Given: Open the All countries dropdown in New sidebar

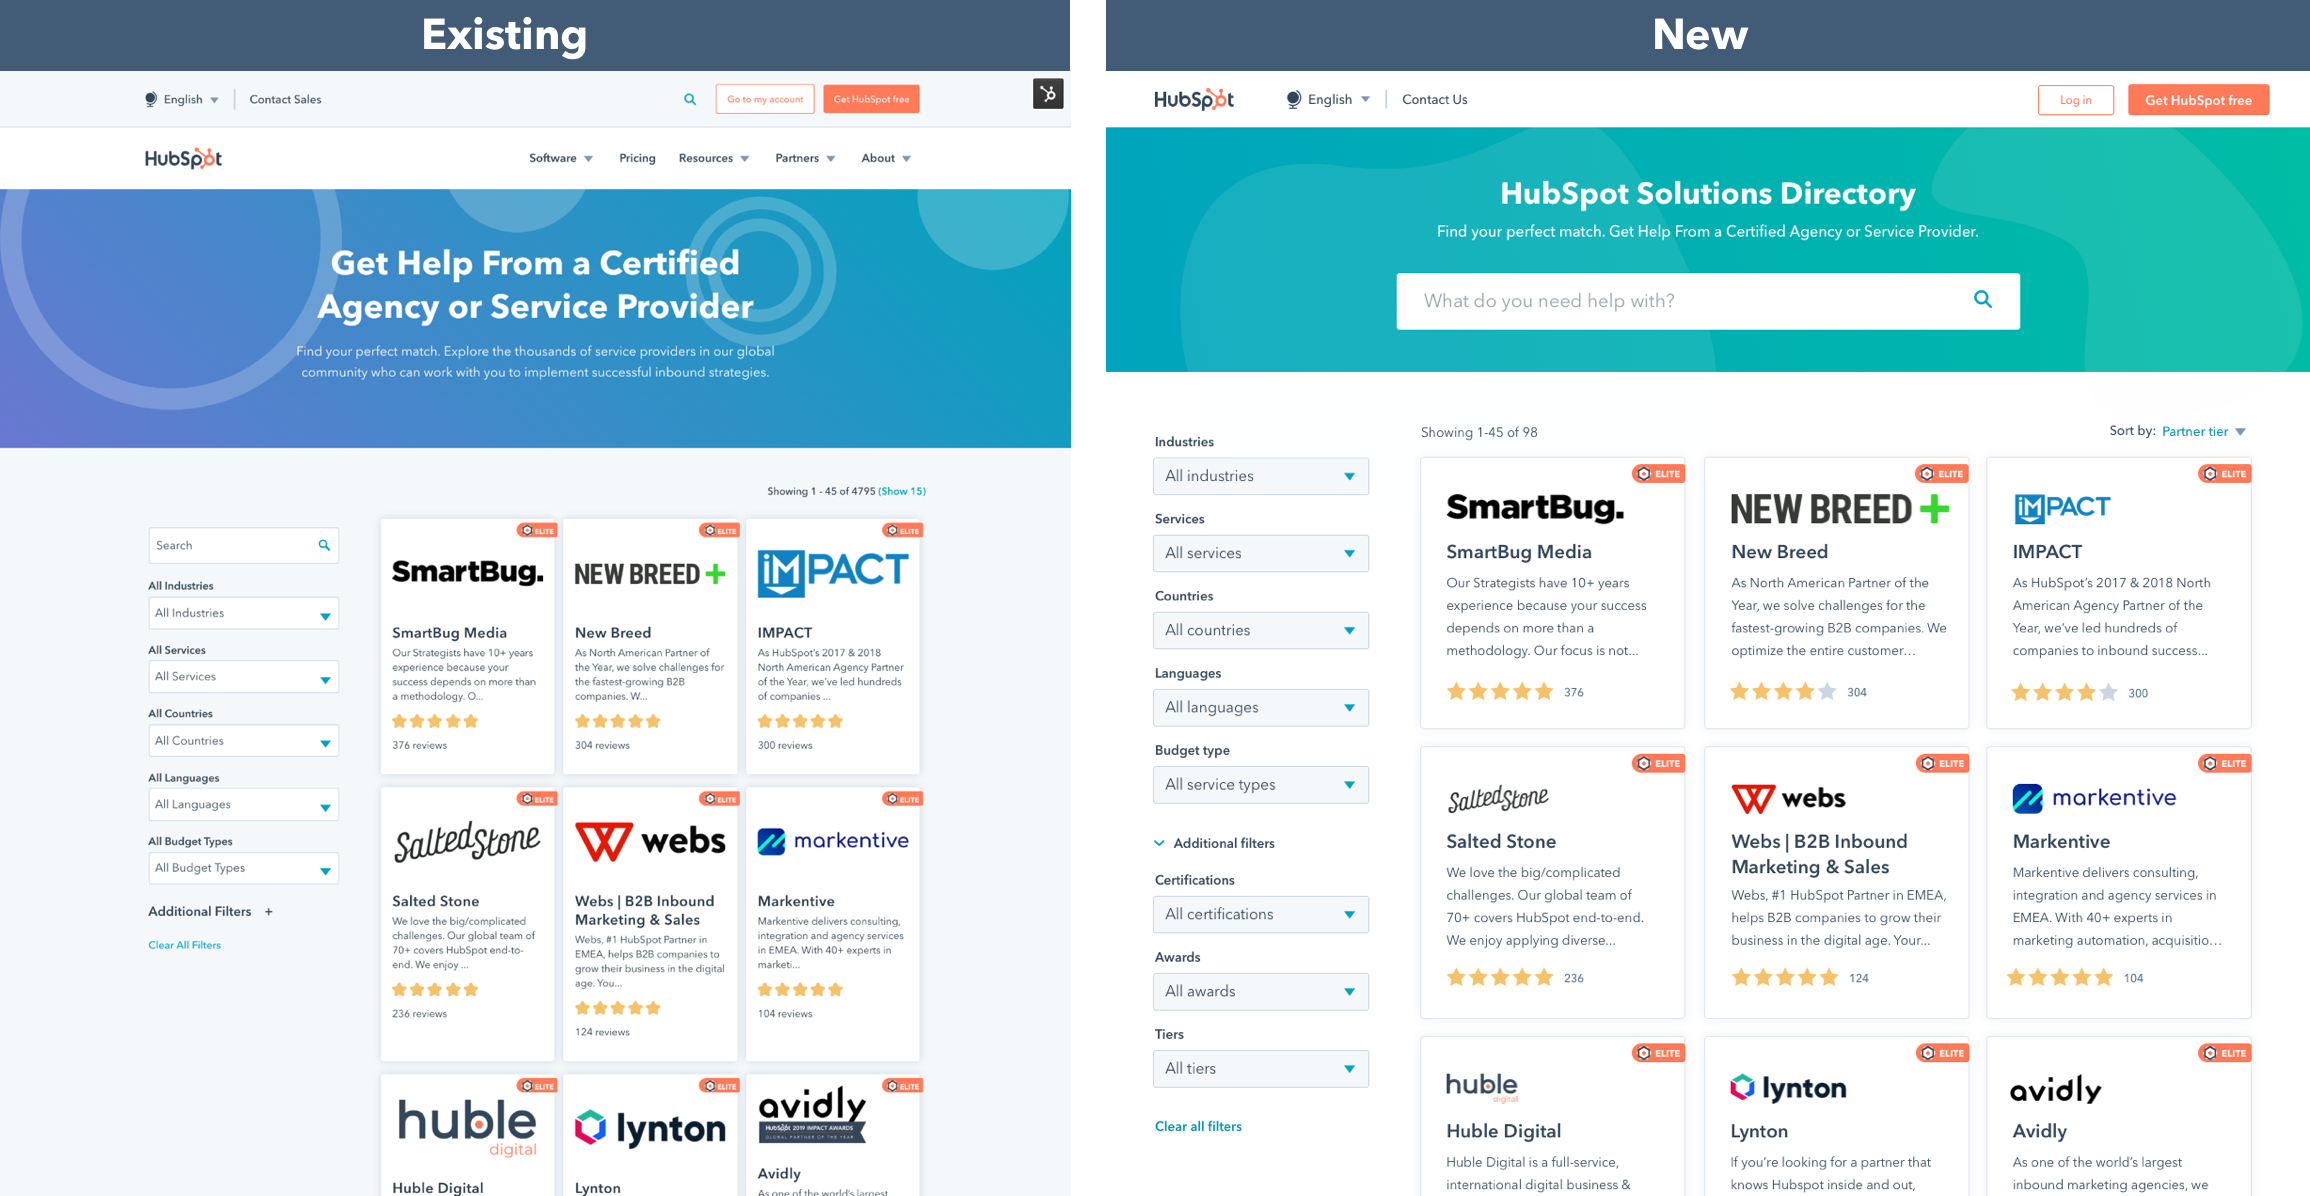Looking at the screenshot, I should point(1260,630).
